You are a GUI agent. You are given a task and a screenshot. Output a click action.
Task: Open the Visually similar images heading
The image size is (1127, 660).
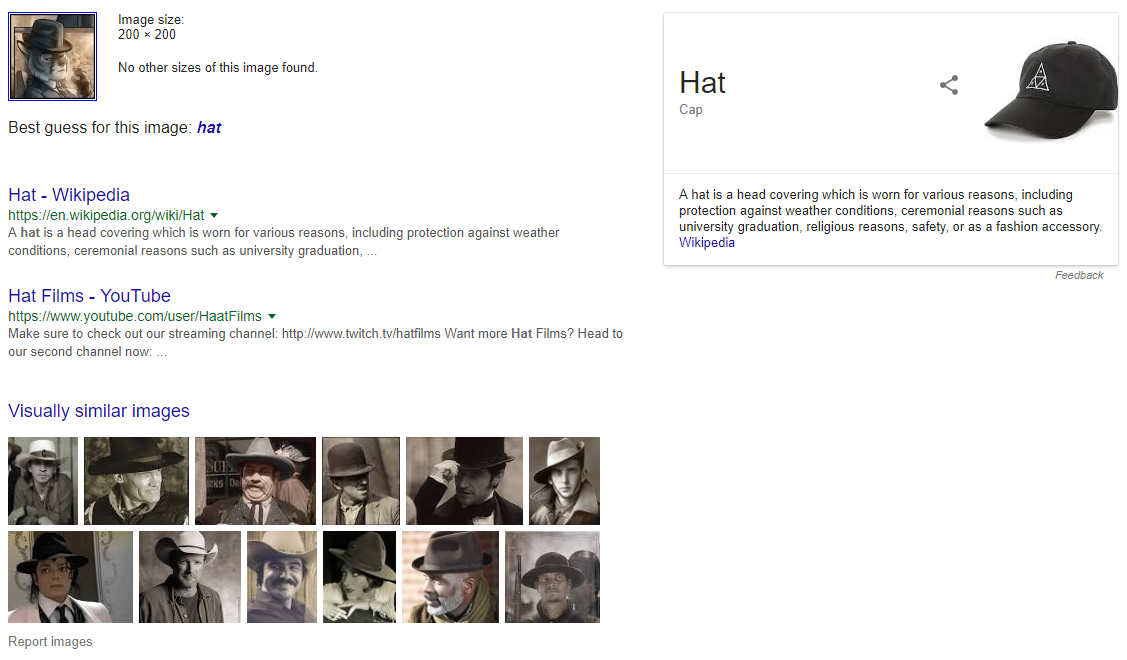(99, 411)
